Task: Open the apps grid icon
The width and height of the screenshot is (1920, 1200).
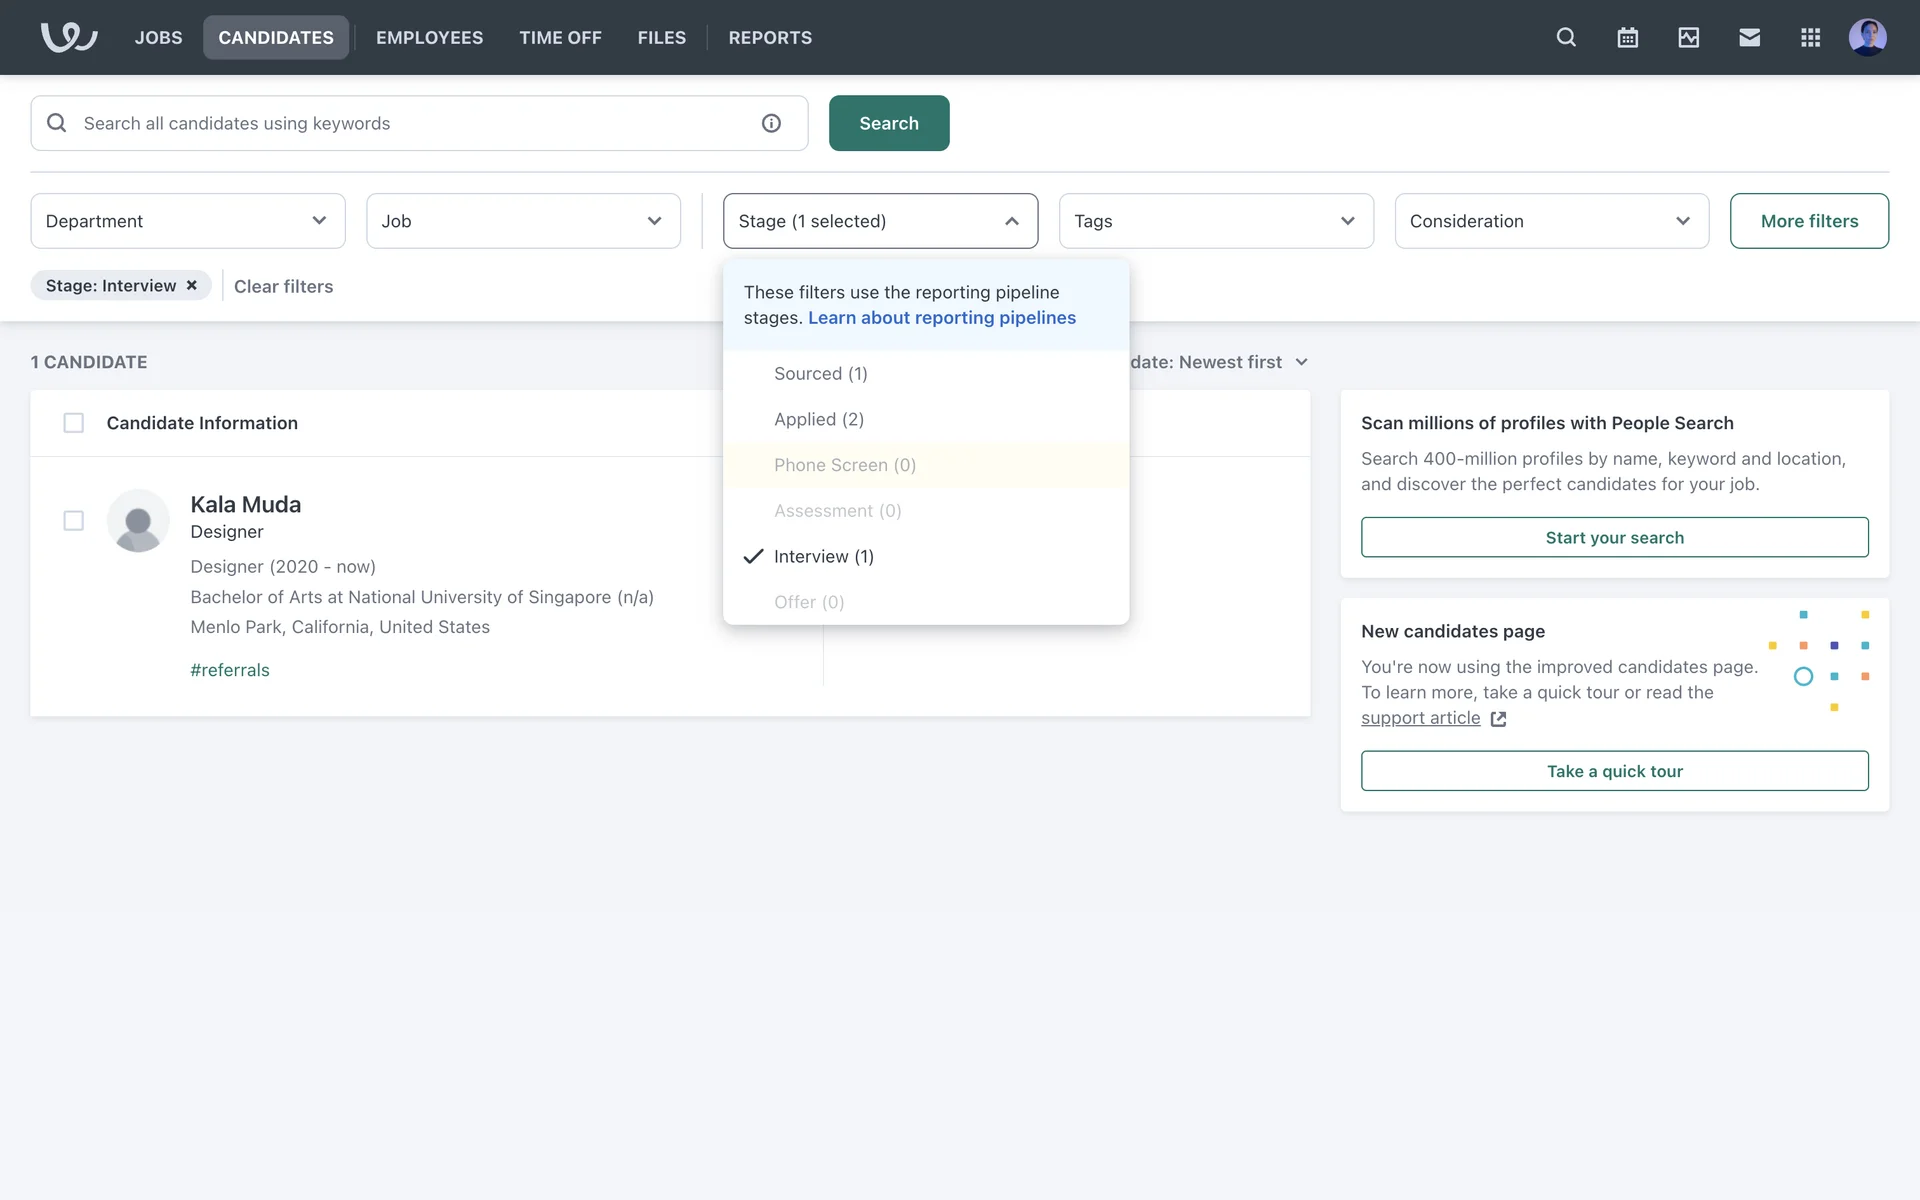Action: tap(1810, 37)
